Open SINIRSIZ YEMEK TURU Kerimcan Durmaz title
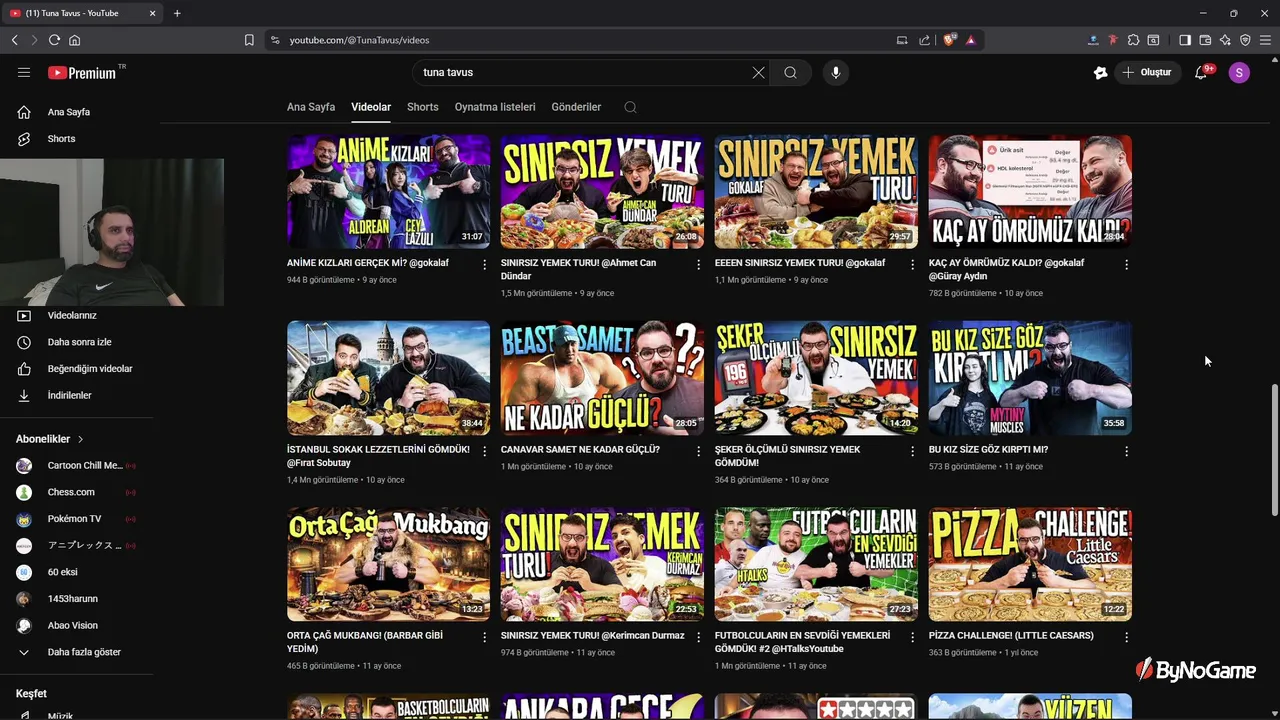The width and height of the screenshot is (1280, 720). pos(593,636)
